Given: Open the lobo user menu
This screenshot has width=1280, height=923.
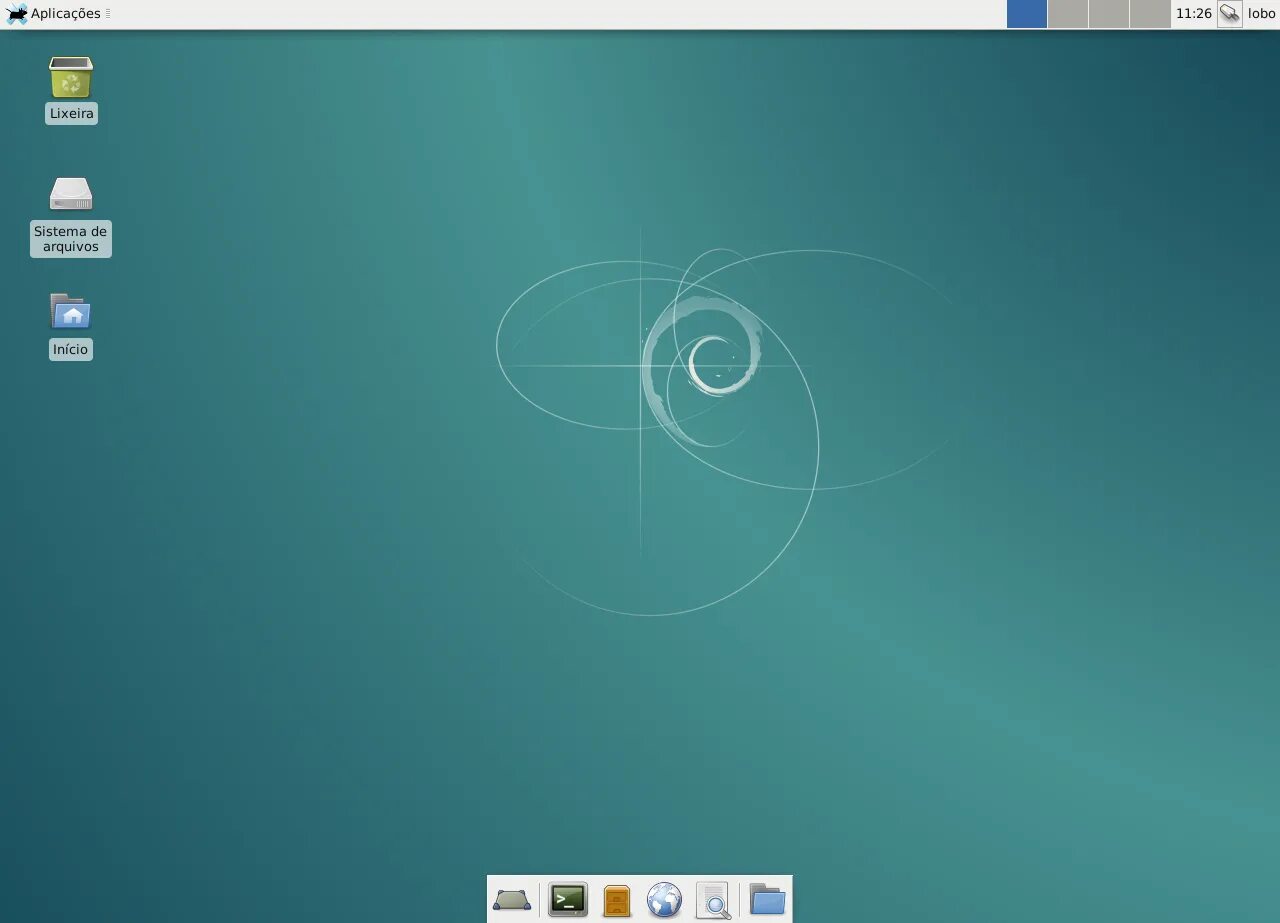Looking at the screenshot, I should (1262, 14).
